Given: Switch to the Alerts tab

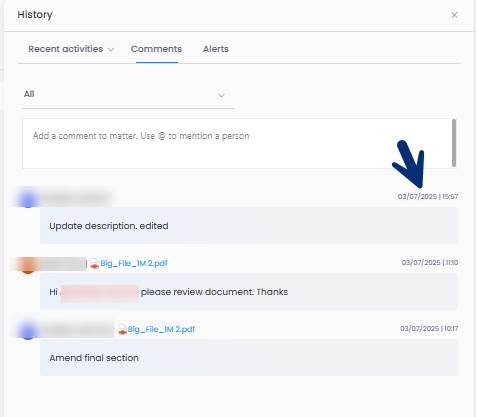Looking at the screenshot, I should pos(216,49).
